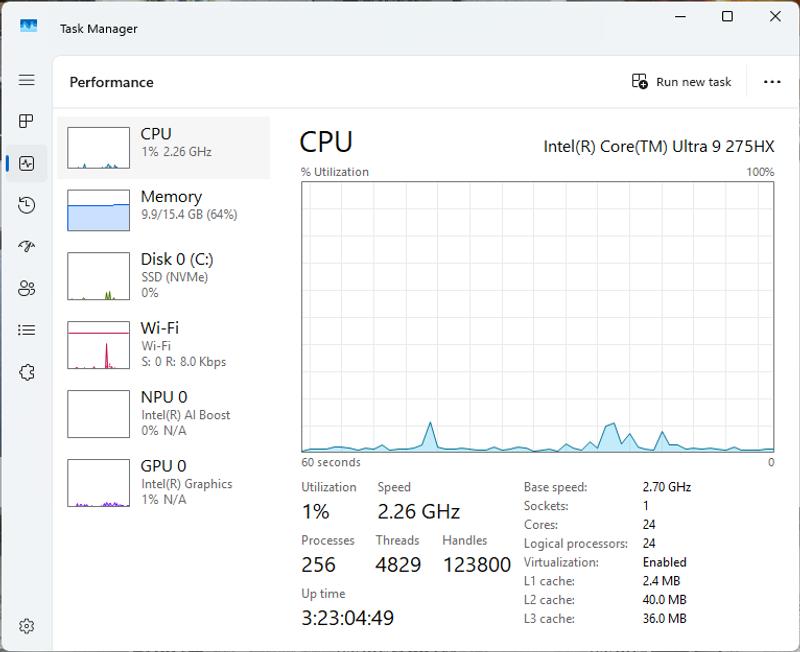
Task: Click the main CPU utilization graph
Action: 538,317
